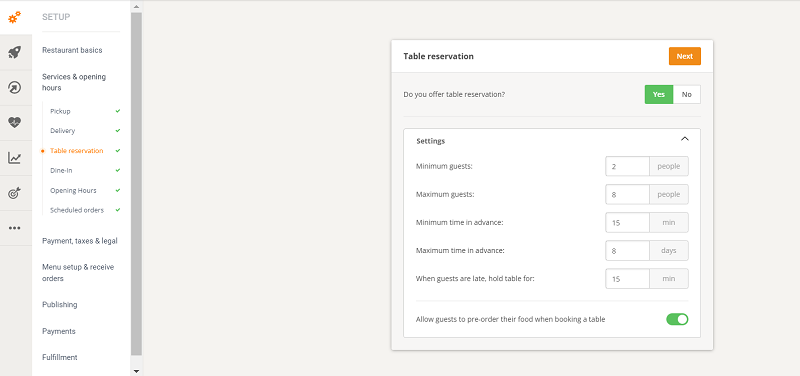
Task: Open the Opening Hours menu item
Action: tap(73, 190)
